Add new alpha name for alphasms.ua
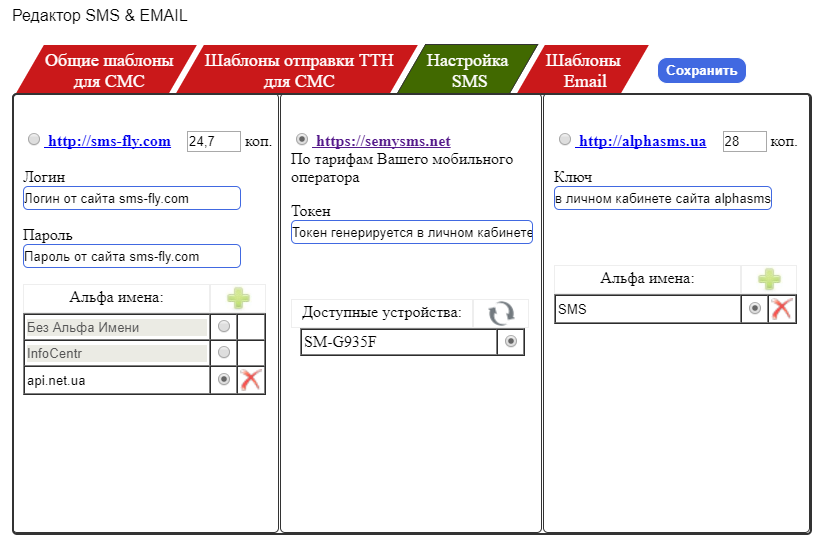This screenshot has width=826, height=540. [768, 280]
